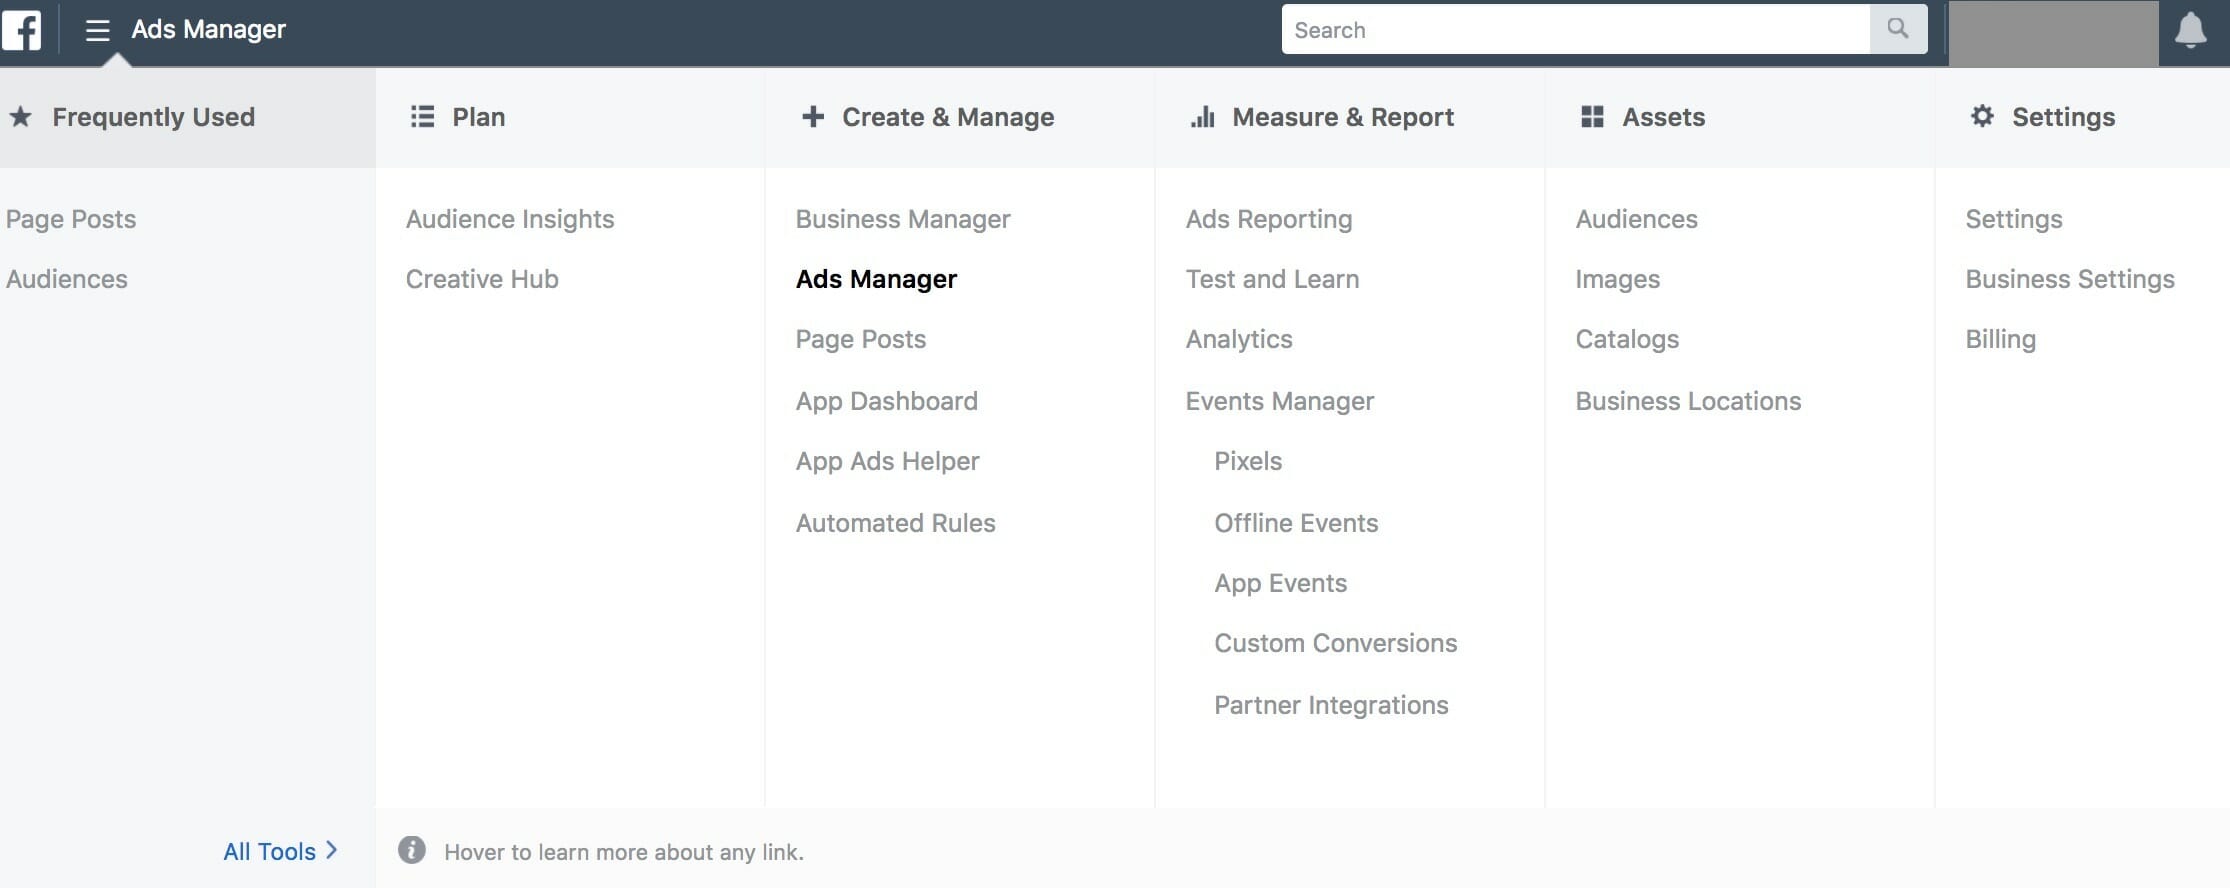2230x888 pixels.
Task: Click the All Tools link
Action: pos(269,851)
